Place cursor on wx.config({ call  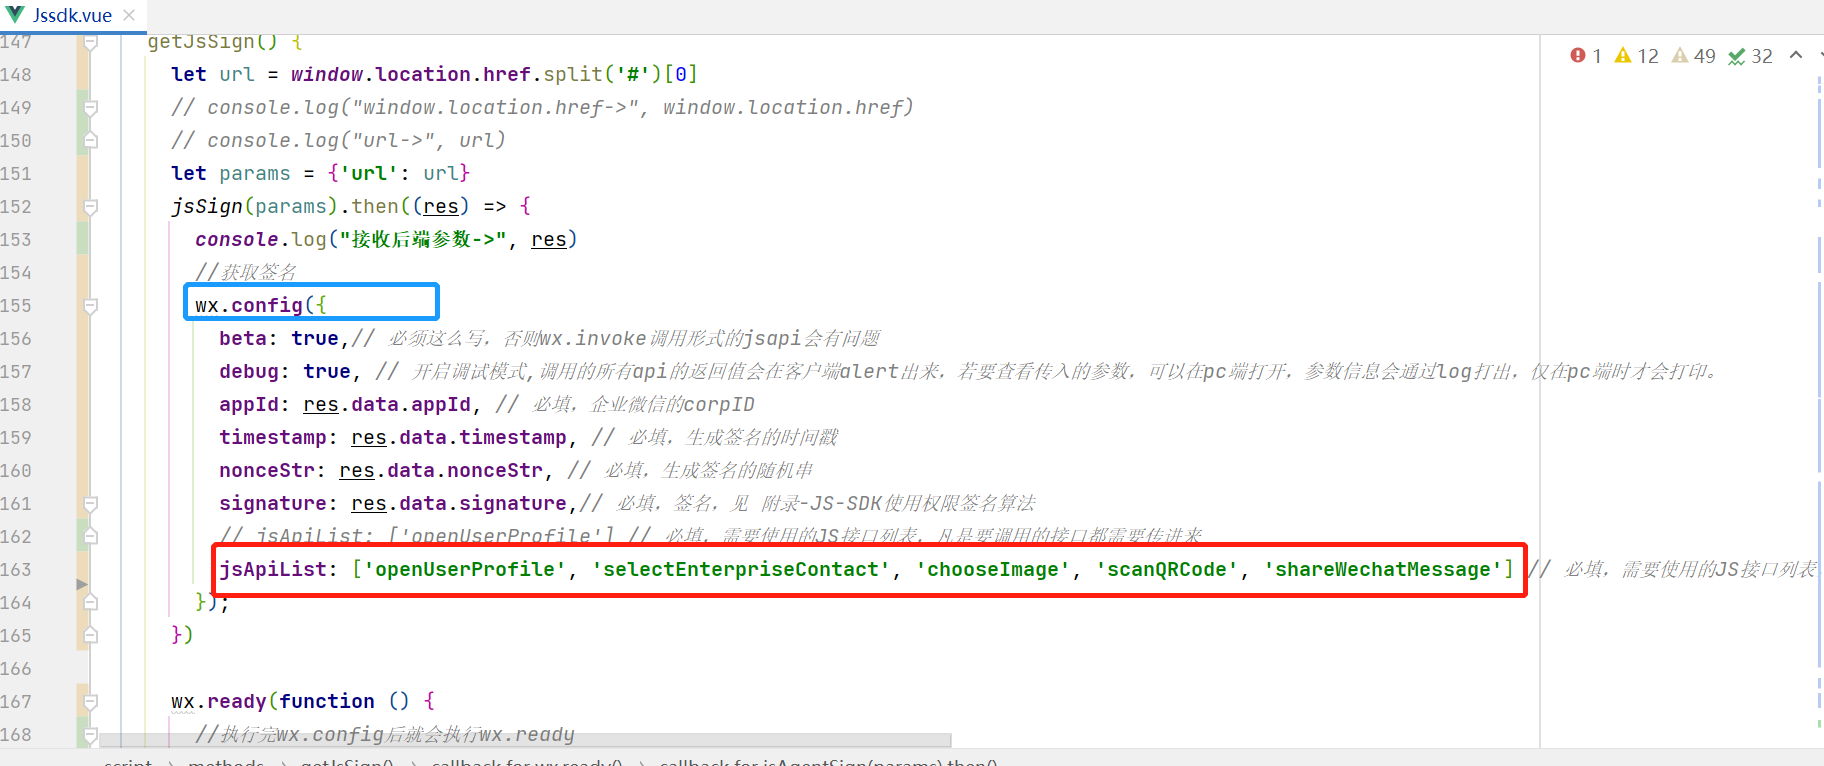coord(261,305)
